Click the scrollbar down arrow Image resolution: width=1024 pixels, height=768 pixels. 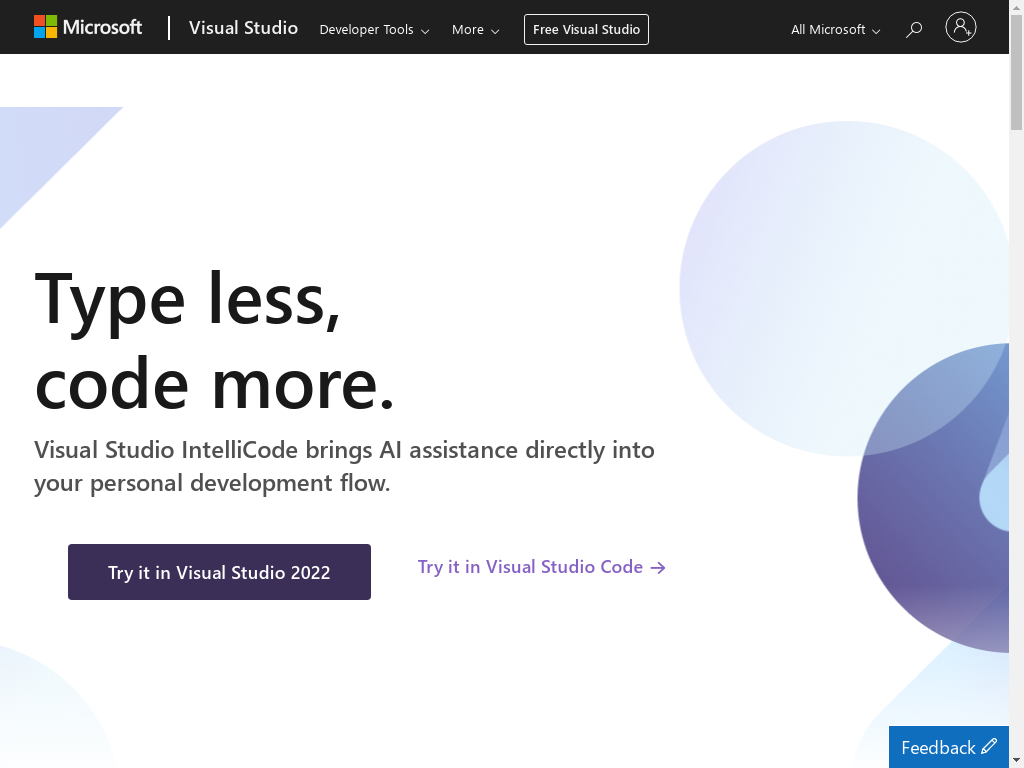(x=1016, y=761)
